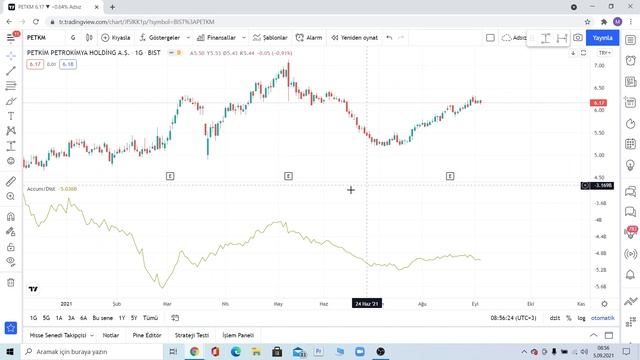The height and width of the screenshot is (360, 640).
Task: Open the watchlist panel icon
Action: pos(630,40)
